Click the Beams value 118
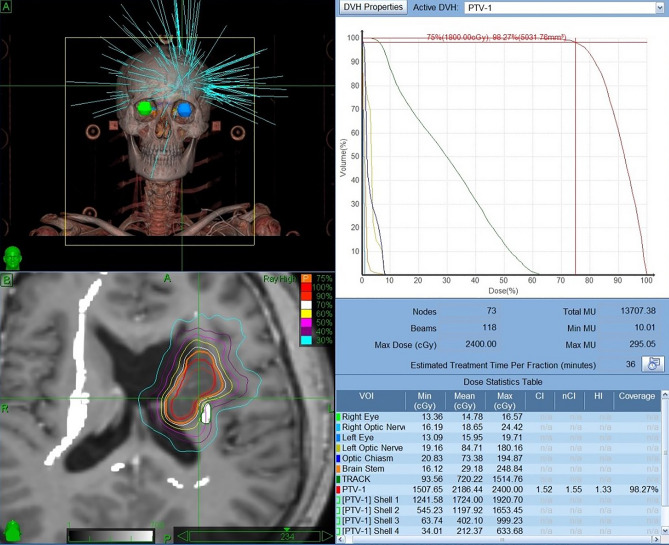 click(489, 327)
